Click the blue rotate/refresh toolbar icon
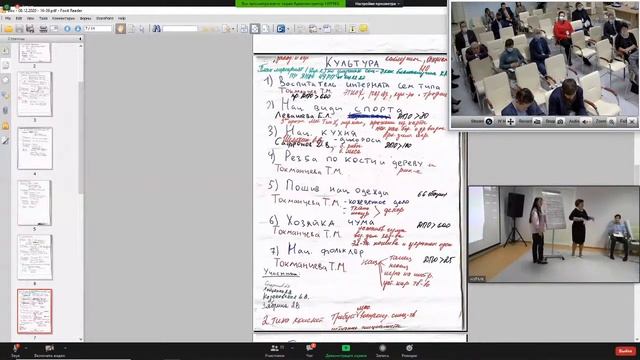640x360 pixels. 281,29
